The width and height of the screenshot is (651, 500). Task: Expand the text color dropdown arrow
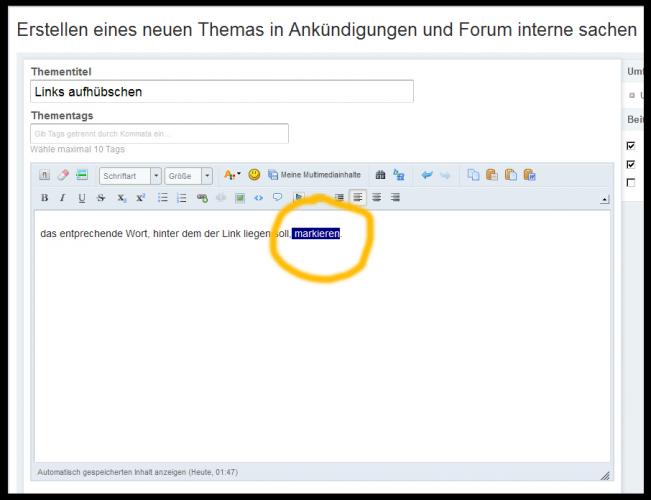click(237, 175)
